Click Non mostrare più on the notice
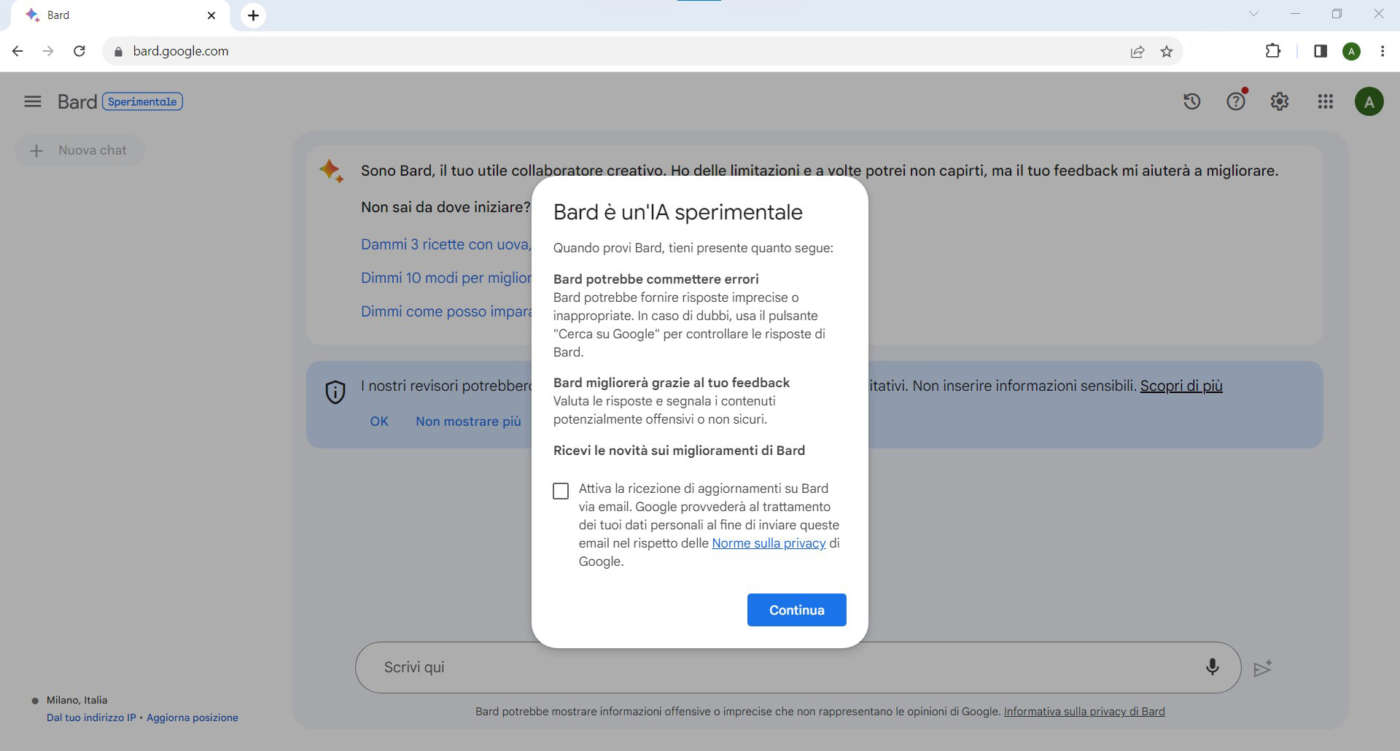Viewport: 1400px width, 751px height. pos(468,421)
